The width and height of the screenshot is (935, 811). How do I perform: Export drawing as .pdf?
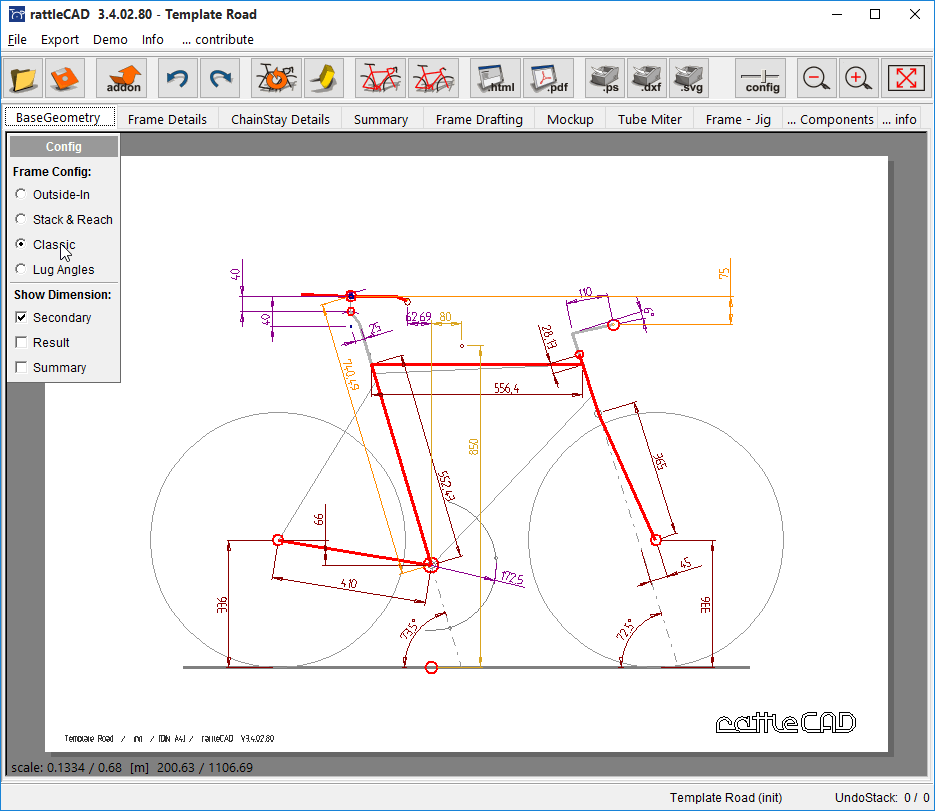[x=548, y=78]
